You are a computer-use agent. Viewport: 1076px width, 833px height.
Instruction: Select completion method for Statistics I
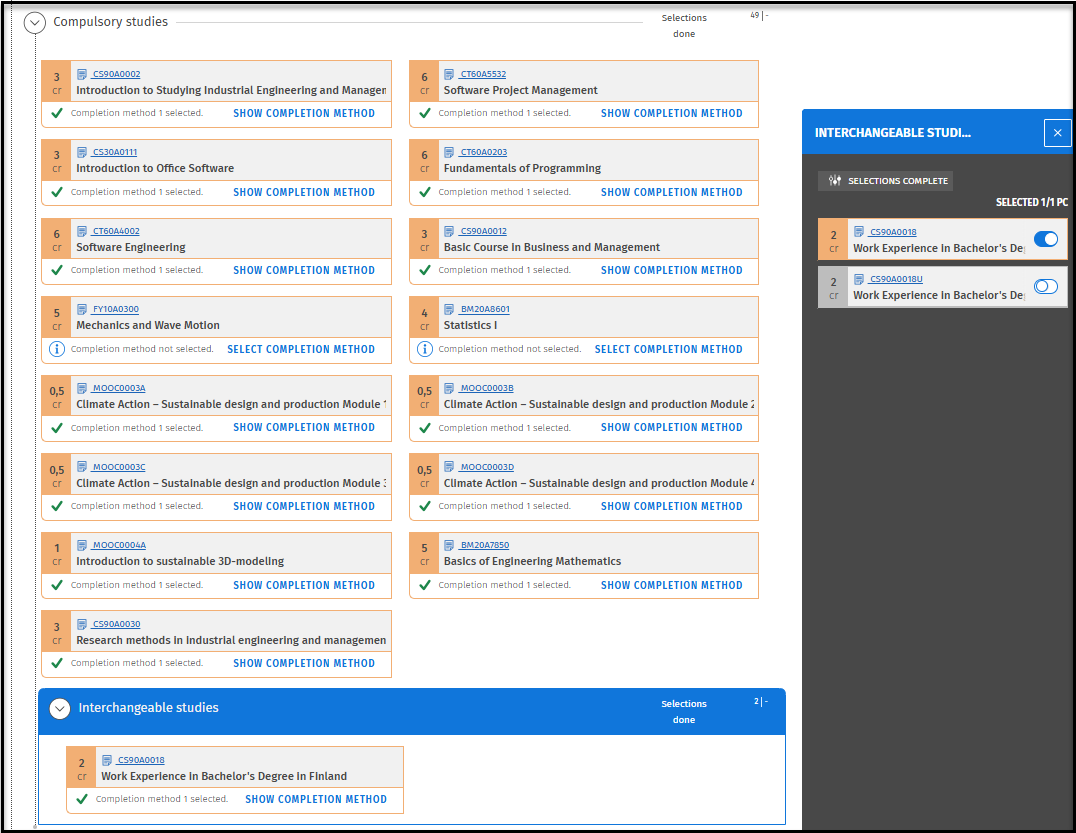[x=668, y=349]
